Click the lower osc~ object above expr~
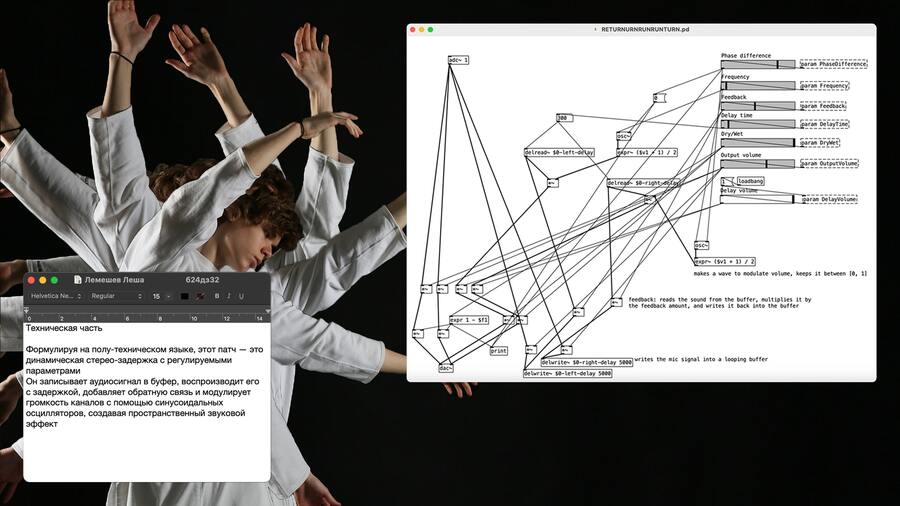 pyautogui.click(x=701, y=245)
